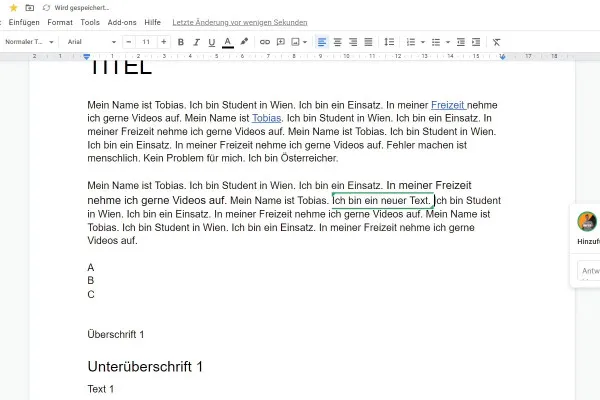Open the Normaler Text style dropdown
The image size is (600, 400).
point(29,42)
